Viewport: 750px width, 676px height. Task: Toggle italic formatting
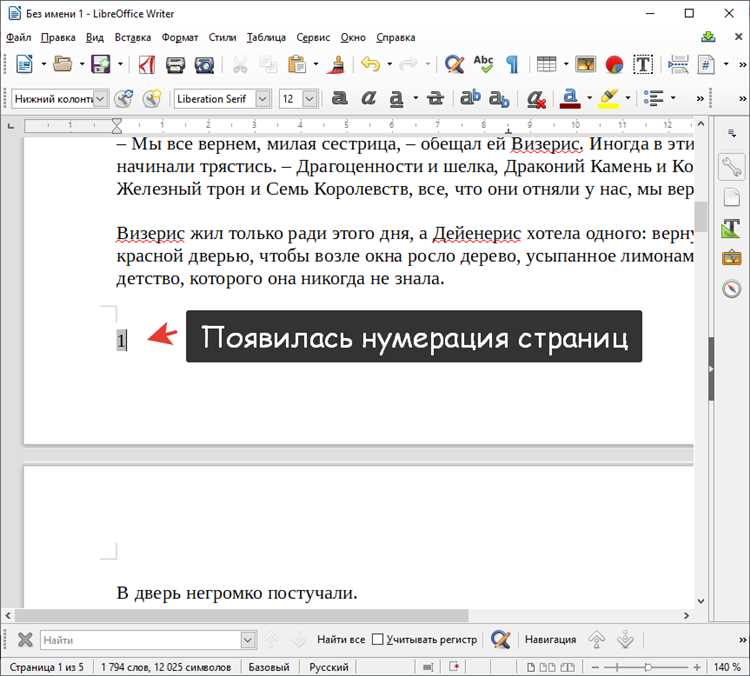368,98
